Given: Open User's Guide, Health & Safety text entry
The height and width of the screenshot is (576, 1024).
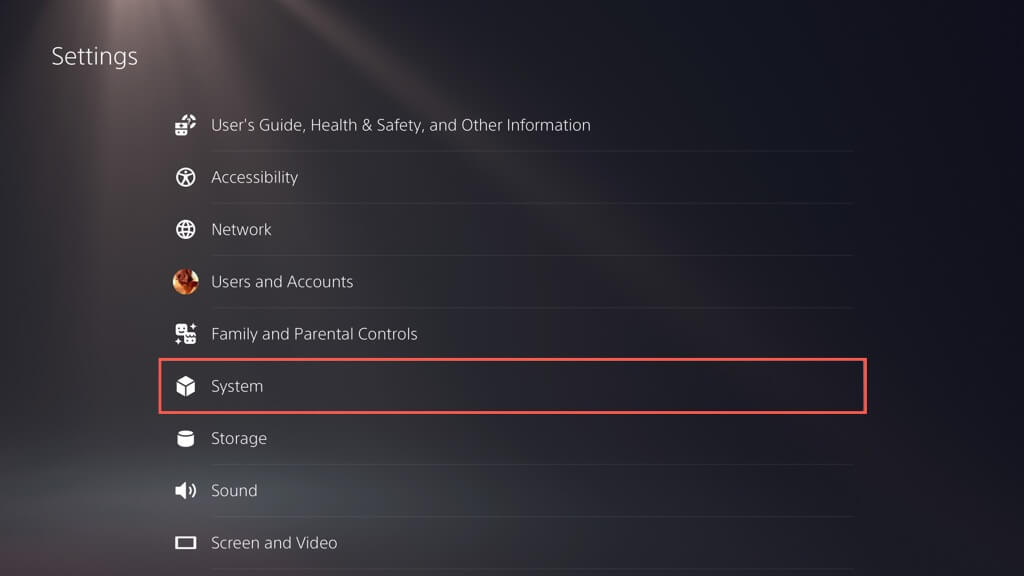Looking at the screenshot, I should [400, 125].
